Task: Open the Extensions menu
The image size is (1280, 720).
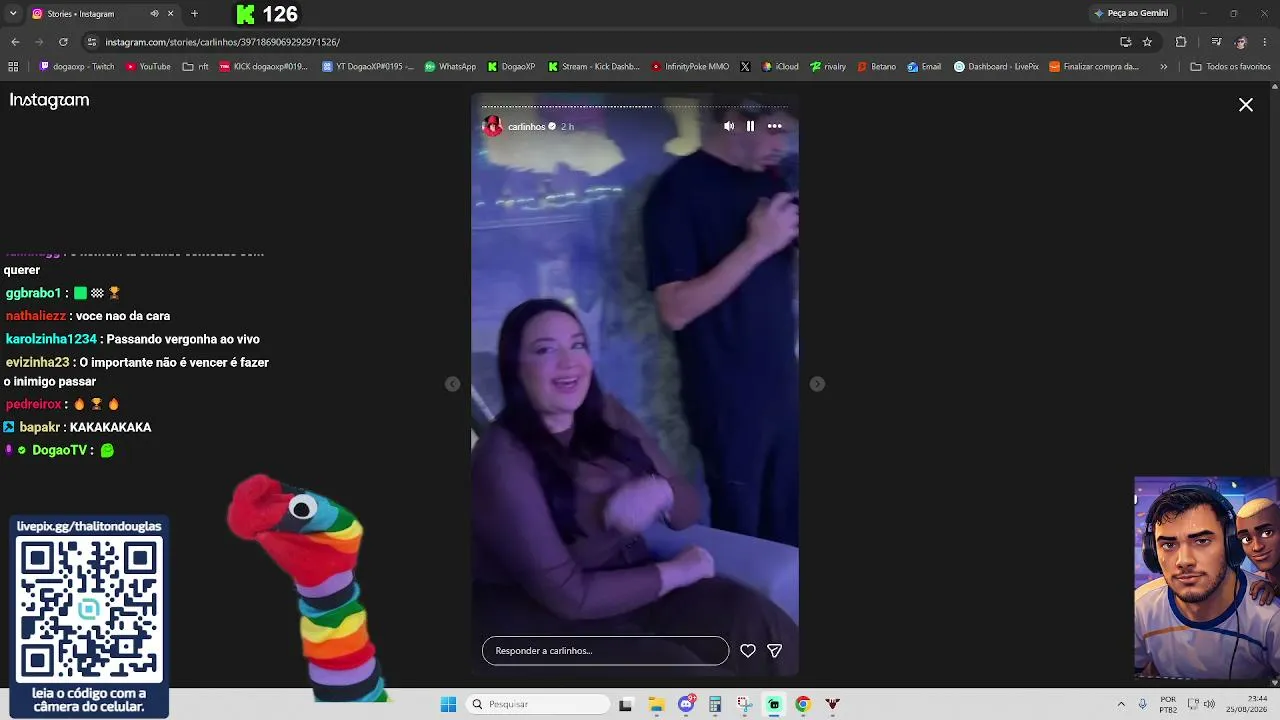Action: (x=1181, y=42)
